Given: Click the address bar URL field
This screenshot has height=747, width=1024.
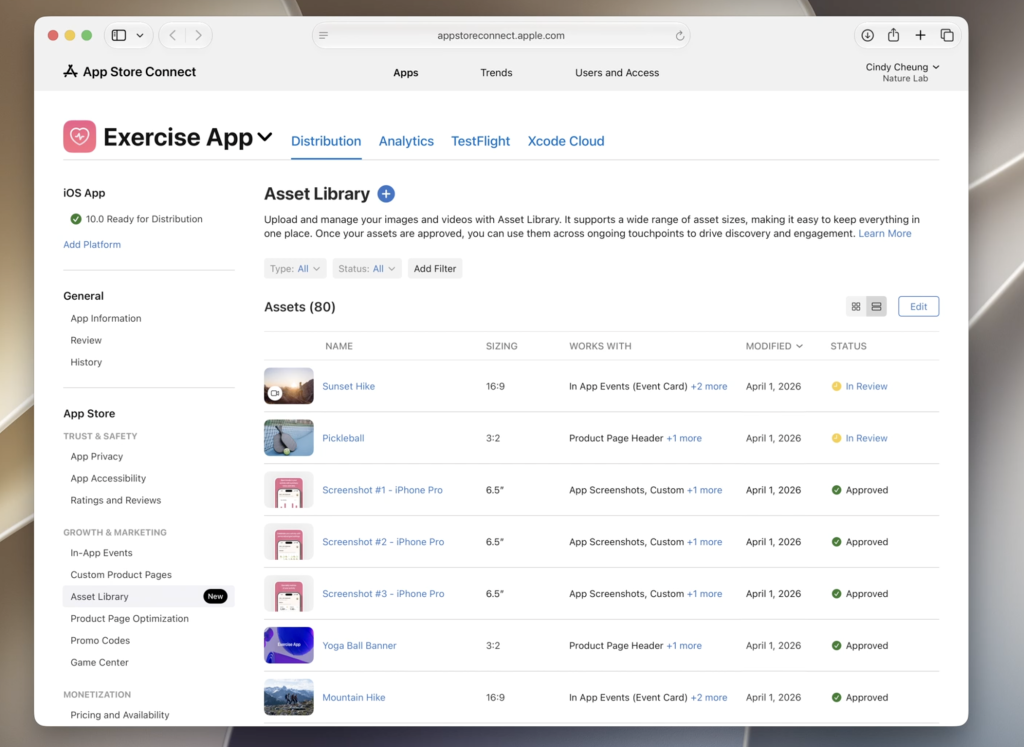Looking at the screenshot, I should coord(501,35).
